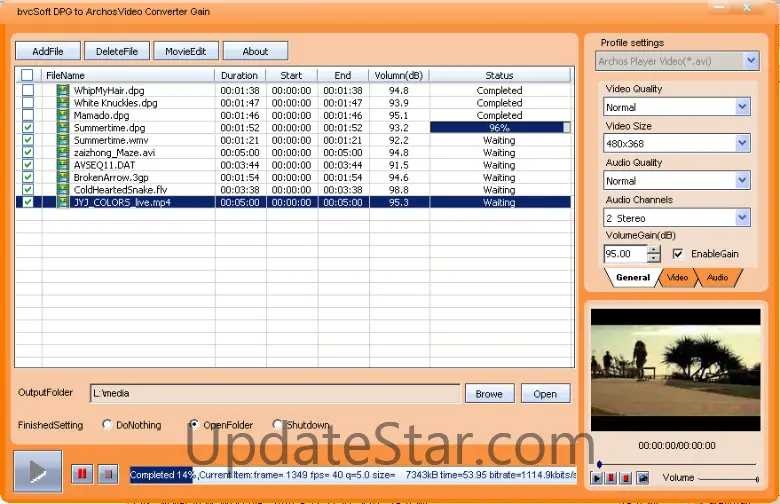This screenshot has width=780, height=504.
Task: Switch to the Audio tab
Action: (717, 278)
